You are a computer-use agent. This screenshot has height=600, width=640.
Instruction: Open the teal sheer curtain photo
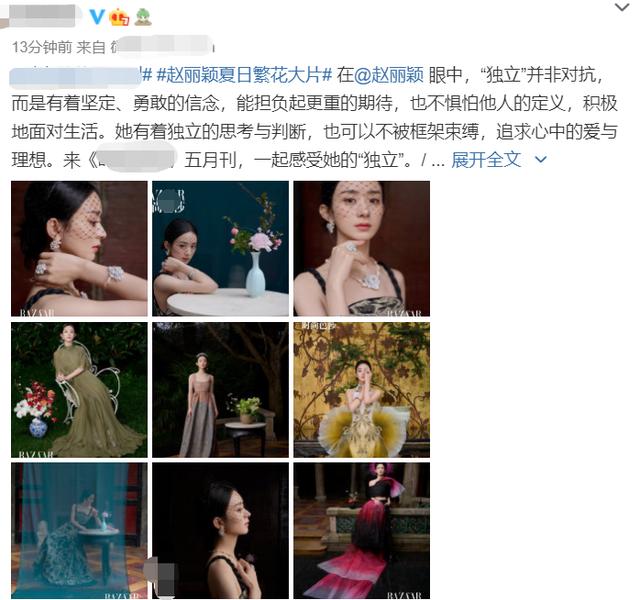click(79, 531)
